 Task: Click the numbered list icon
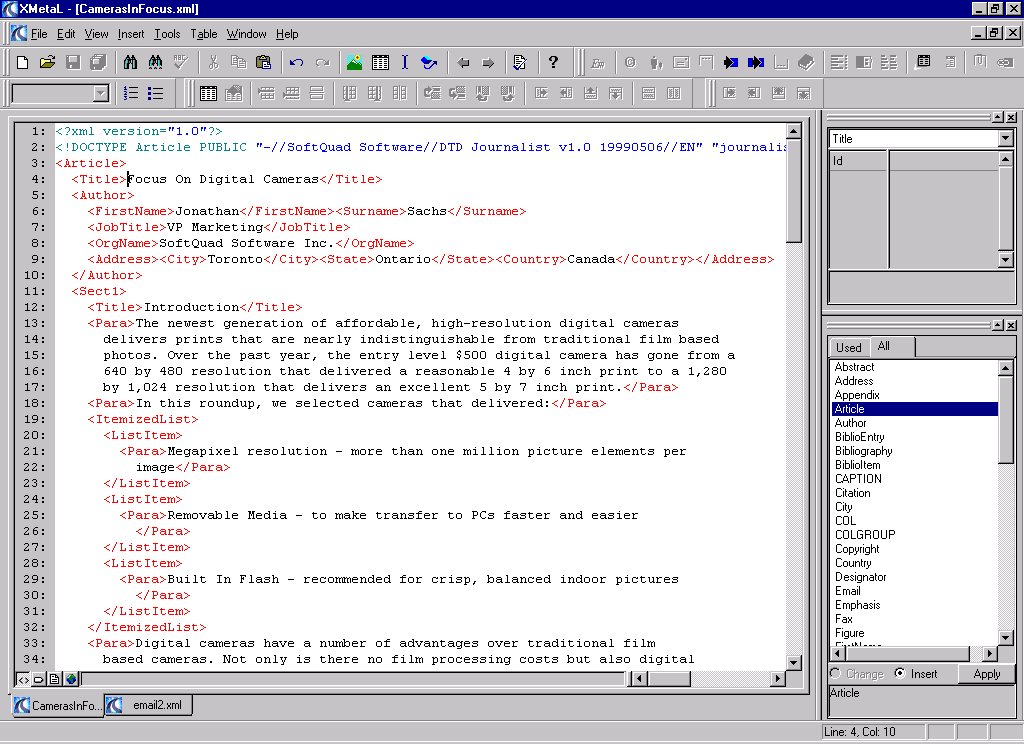pos(131,93)
